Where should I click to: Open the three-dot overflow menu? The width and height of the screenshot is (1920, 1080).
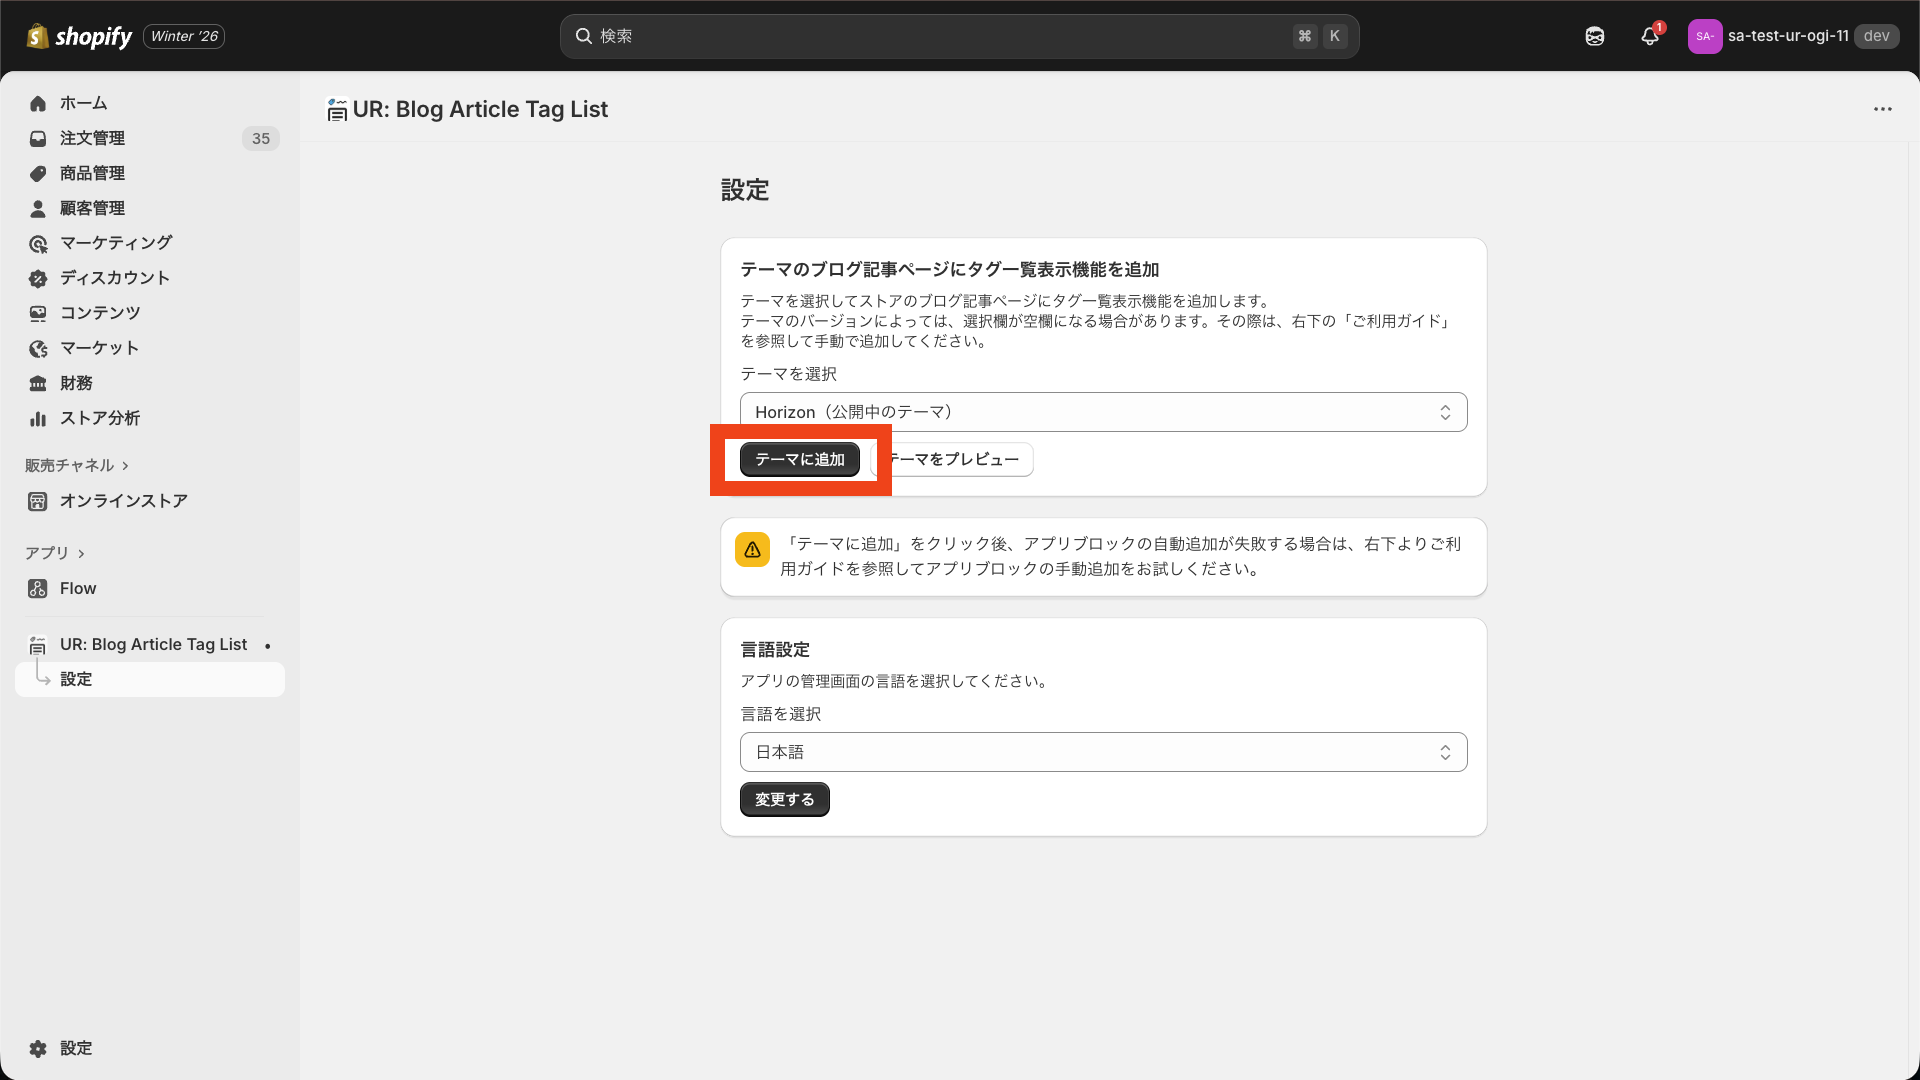[1884, 109]
